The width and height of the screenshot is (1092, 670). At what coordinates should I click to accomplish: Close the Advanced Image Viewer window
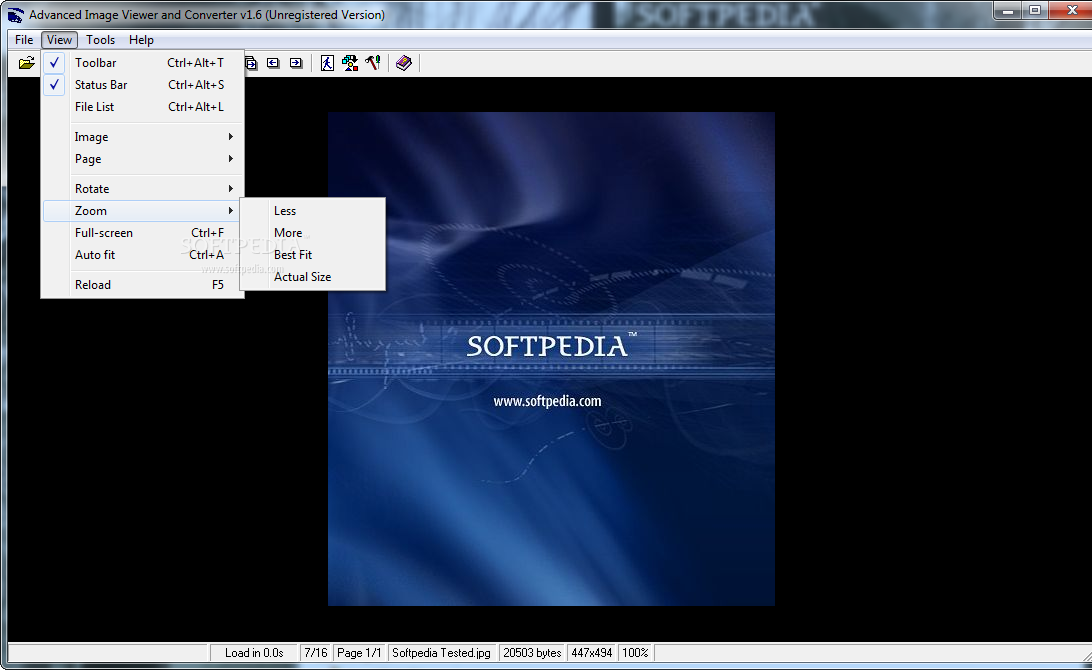(1072, 10)
